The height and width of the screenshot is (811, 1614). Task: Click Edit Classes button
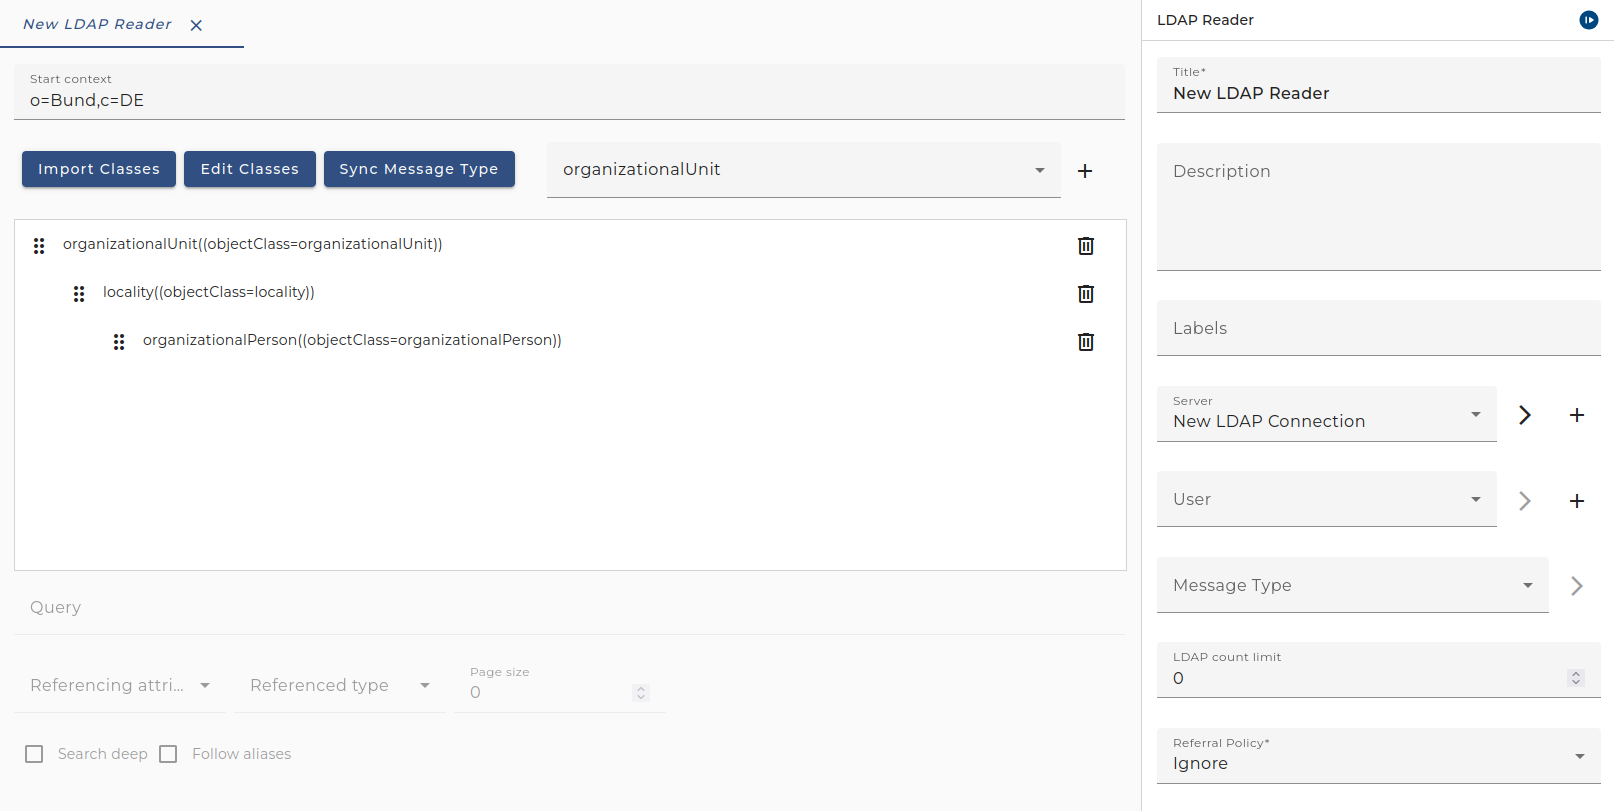click(250, 169)
